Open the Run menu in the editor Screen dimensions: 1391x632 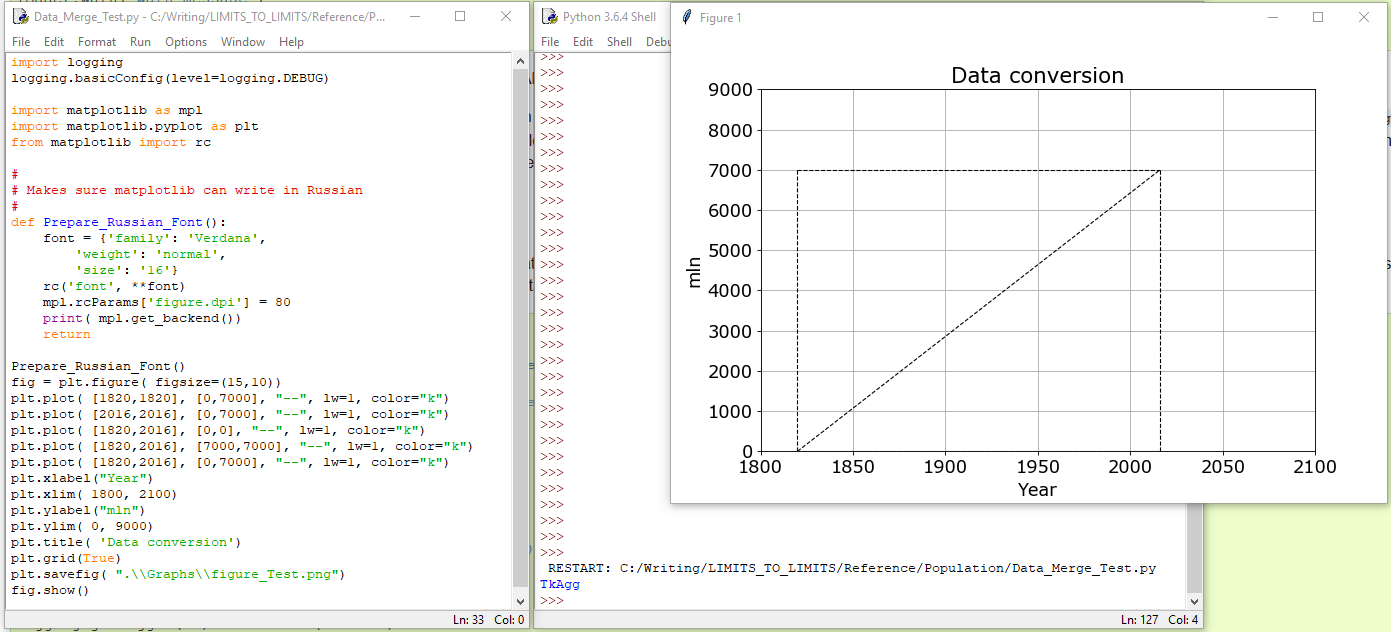coord(140,42)
